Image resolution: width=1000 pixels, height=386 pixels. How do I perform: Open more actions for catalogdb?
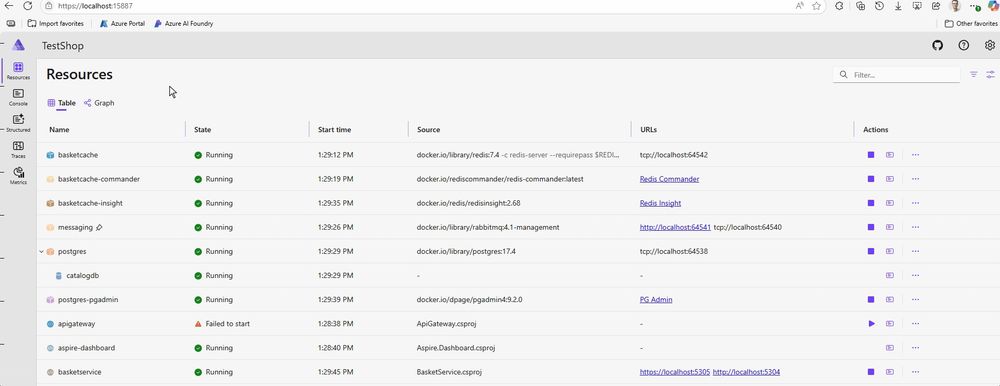(915, 276)
